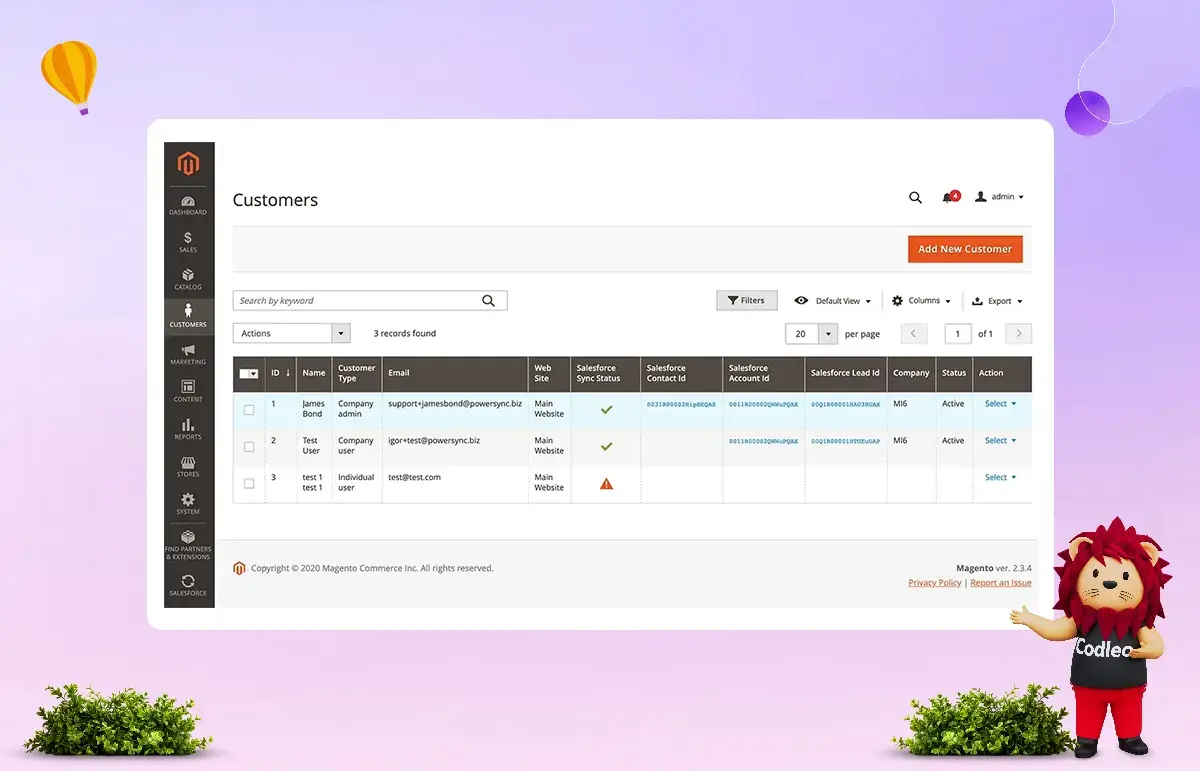The image size is (1200, 771).
Task: Click the Company admin customer type cell
Action: (356, 409)
